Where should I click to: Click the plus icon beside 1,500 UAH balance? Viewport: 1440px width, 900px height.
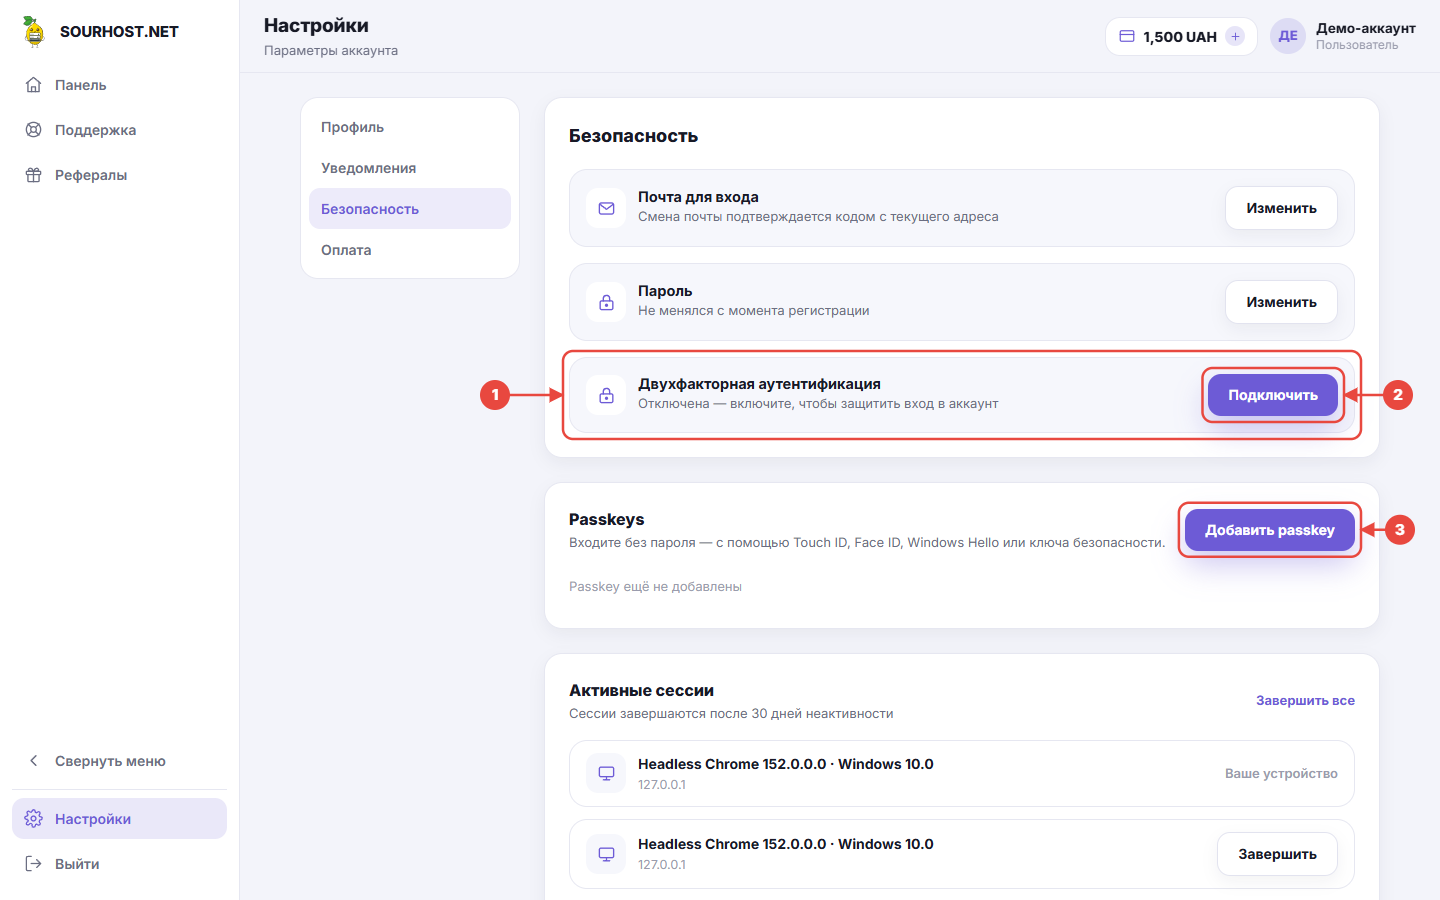point(1235,36)
